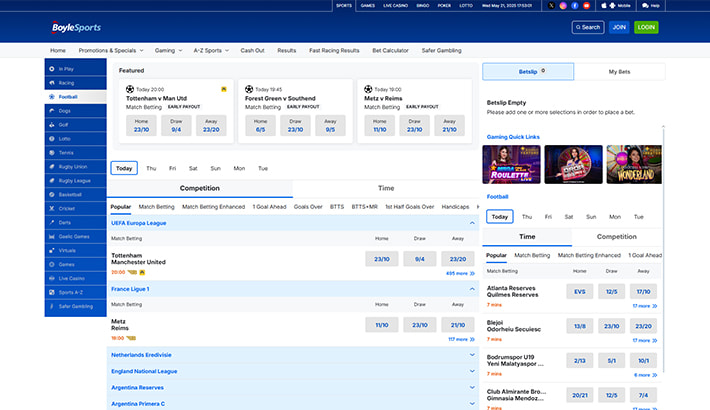The height and width of the screenshot is (410, 710).
Task: Open Mega Roulette game thumbnail
Action: (x=511, y=164)
